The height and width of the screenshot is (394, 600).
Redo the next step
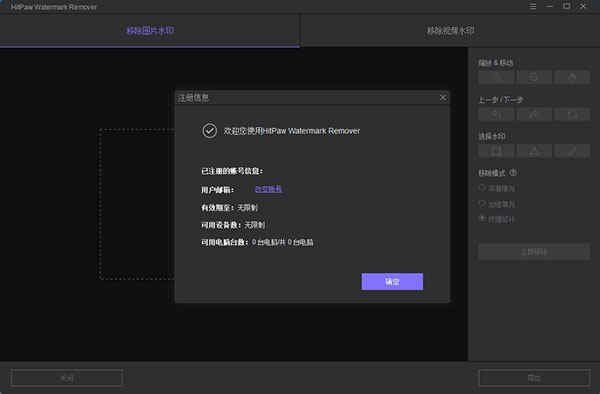pyautogui.click(x=534, y=114)
